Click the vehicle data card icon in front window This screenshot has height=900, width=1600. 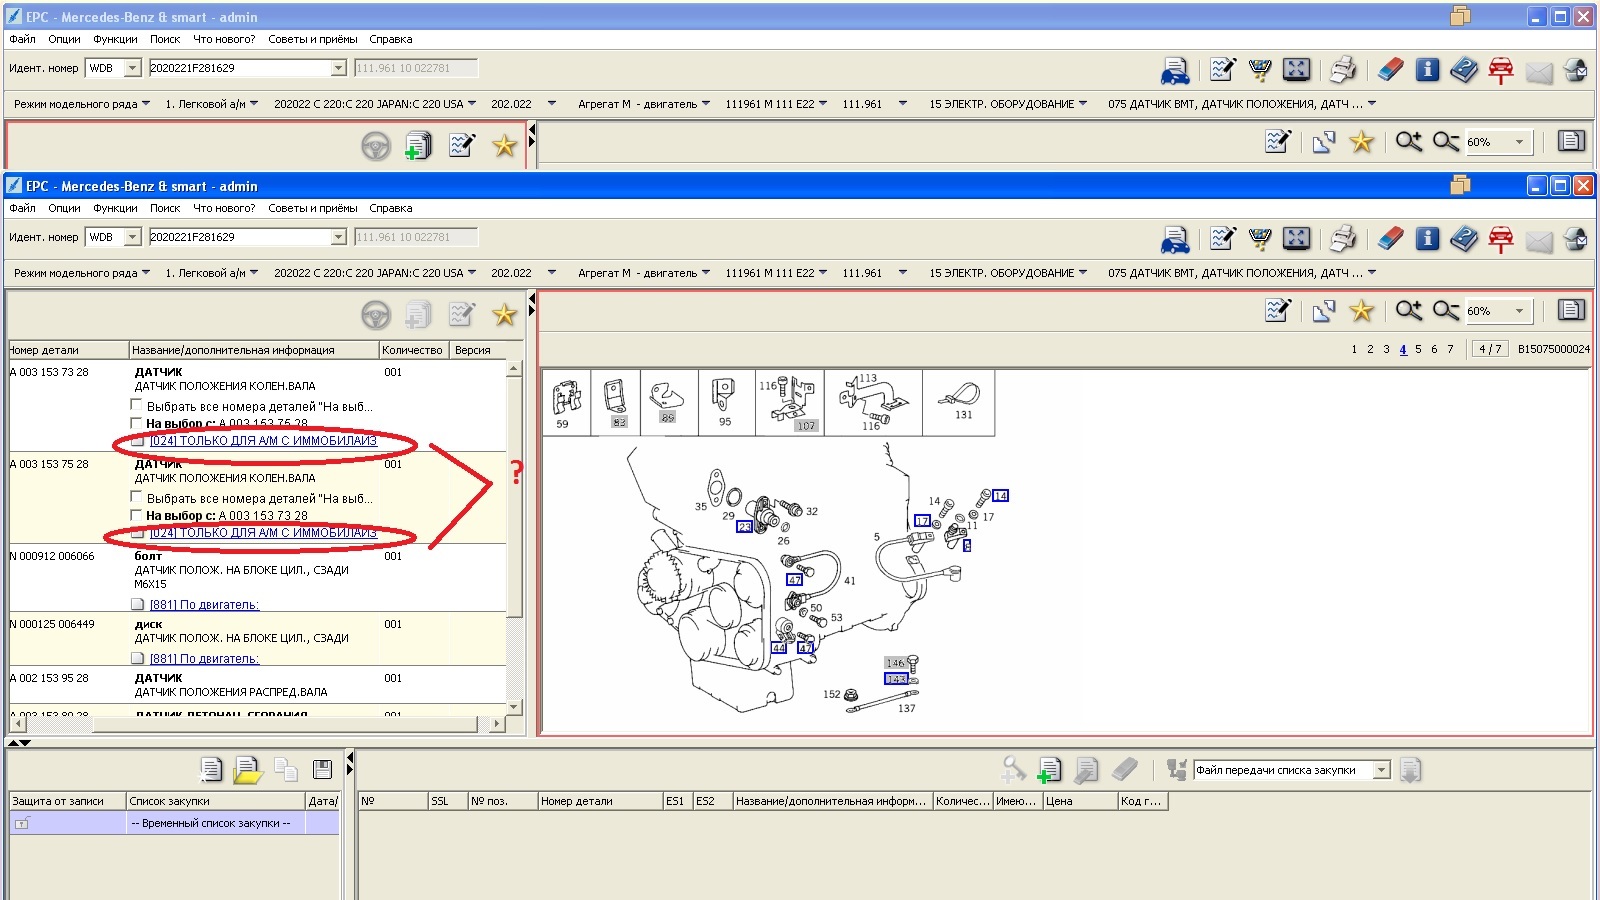(1175, 239)
